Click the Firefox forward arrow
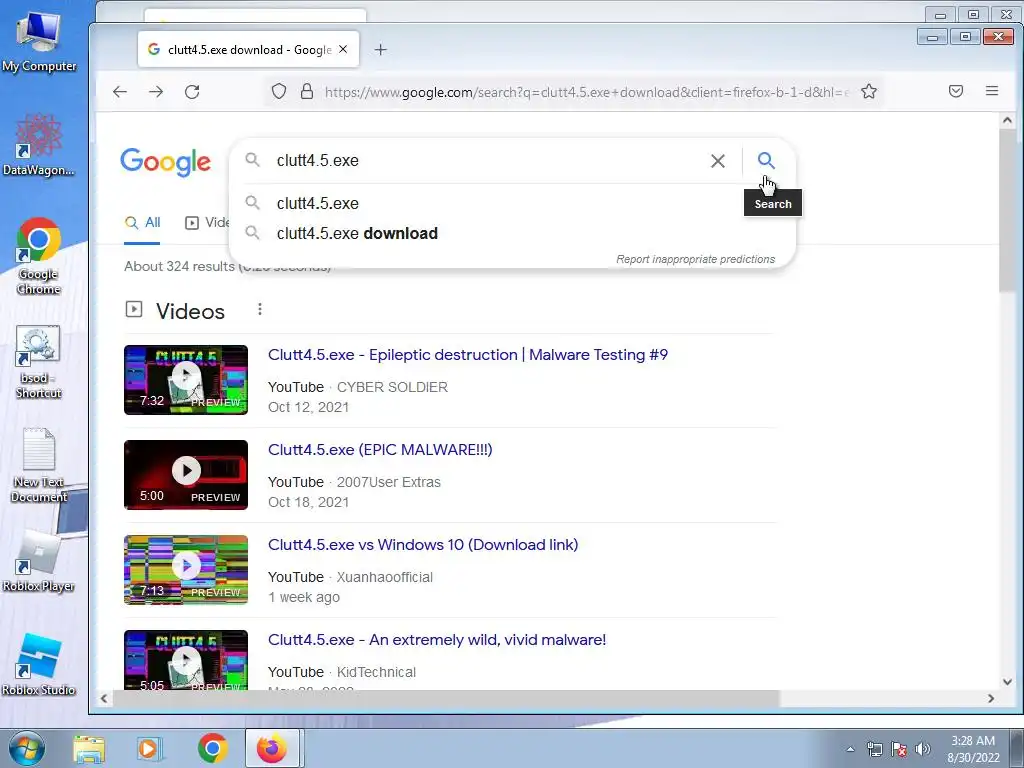 (x=156, y=91)
